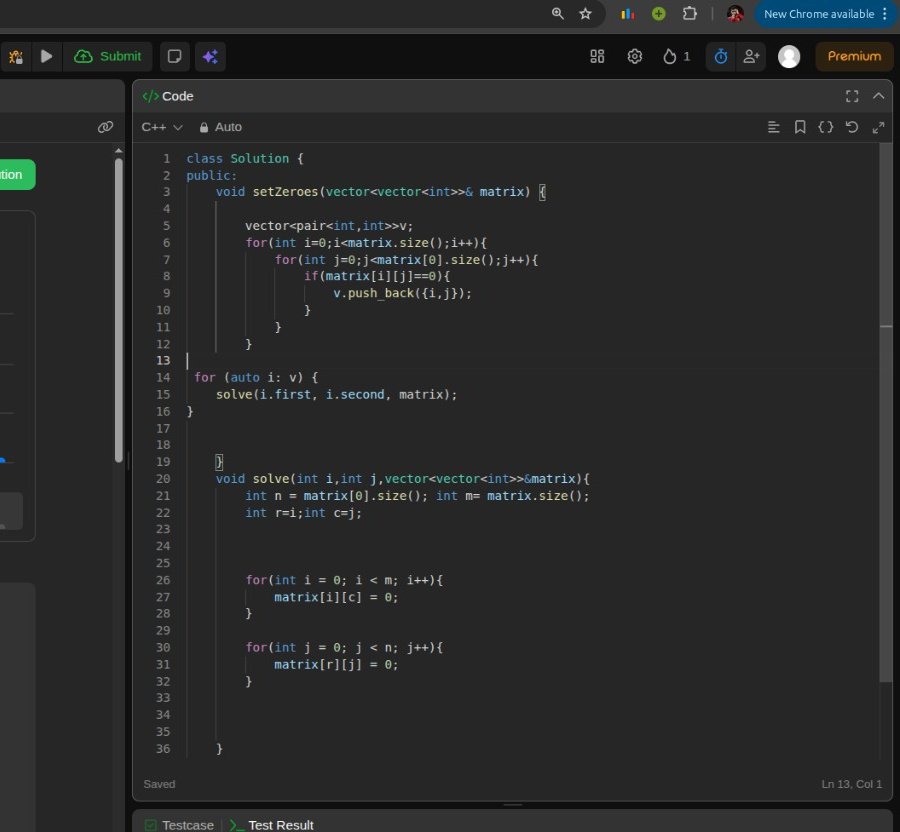The image size is (900, 832).
Task: Open the layout grid icon
Action: [597, 56]
